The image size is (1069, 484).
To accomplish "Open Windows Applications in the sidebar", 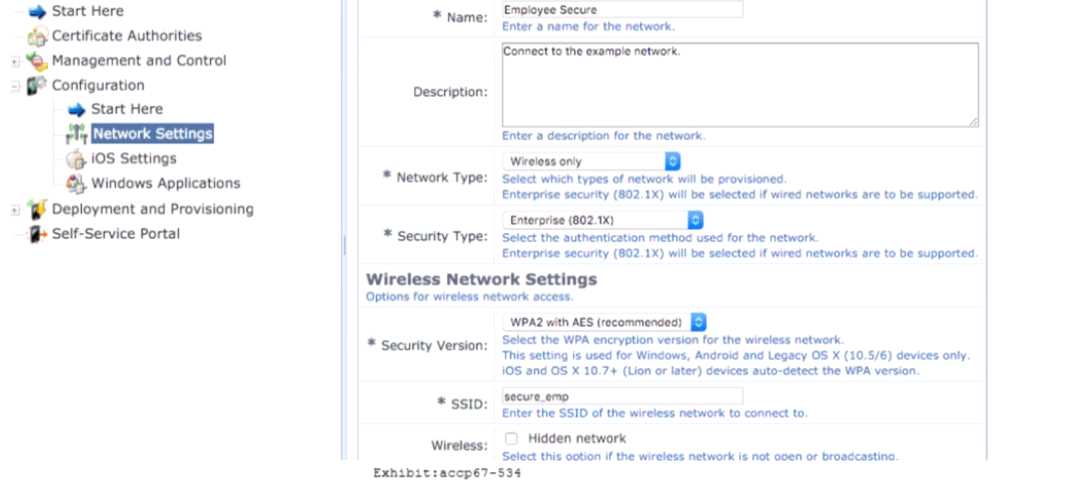I will [x=165, y=183].
